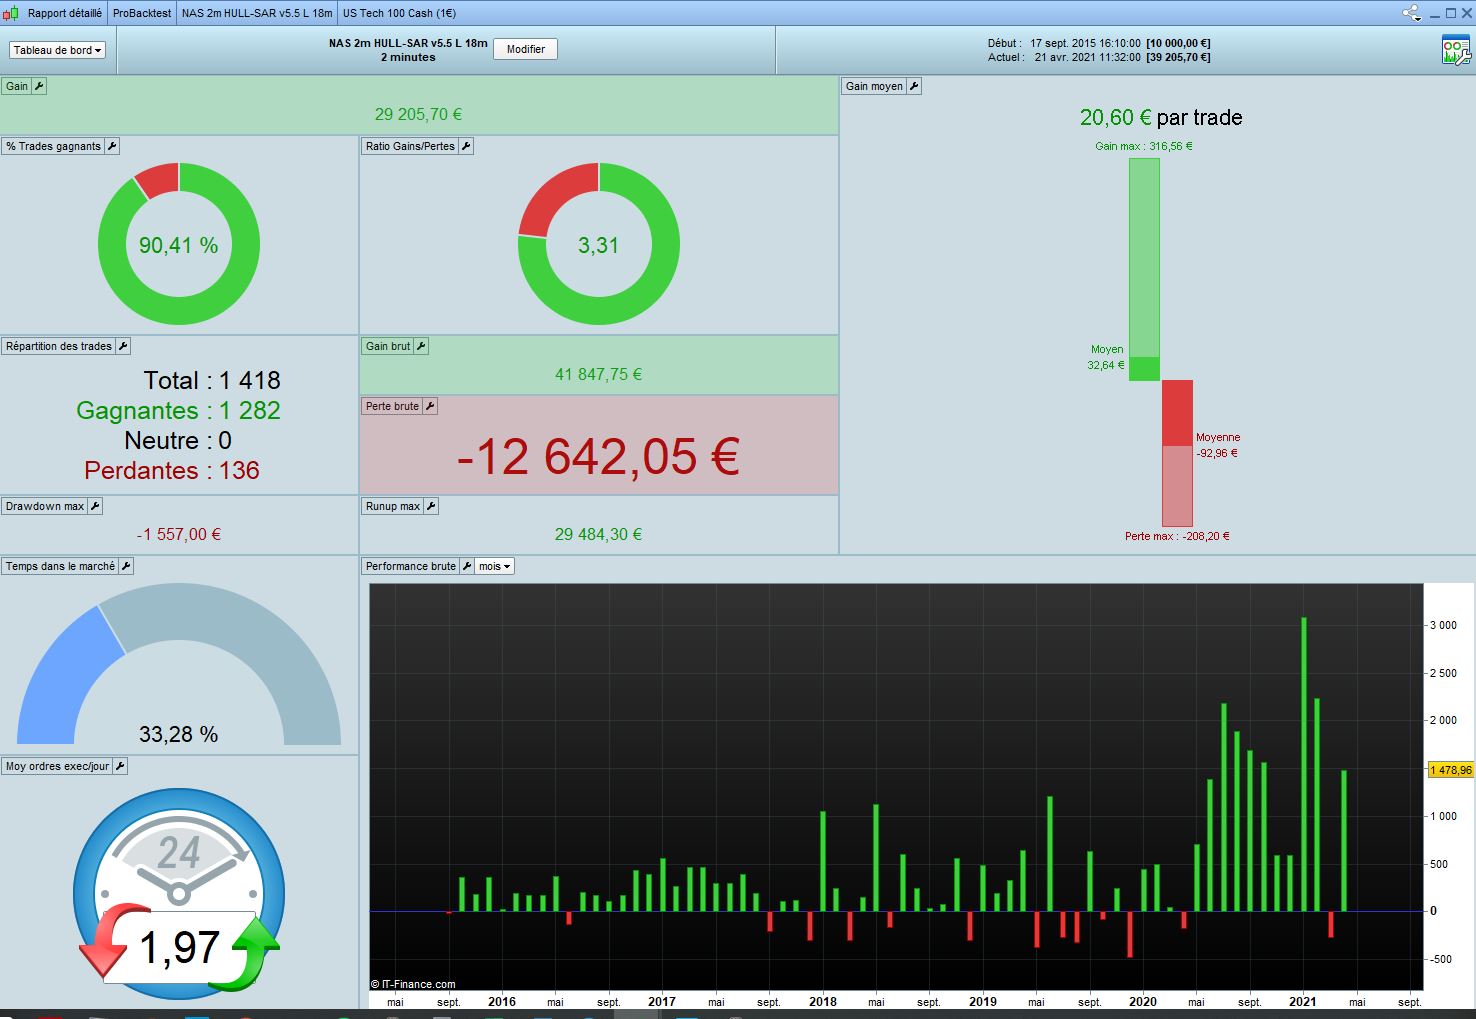This screenshot has width=1476, height=1019.
Task: Click the red average loss bar
Action: (x=1177, y=413)
